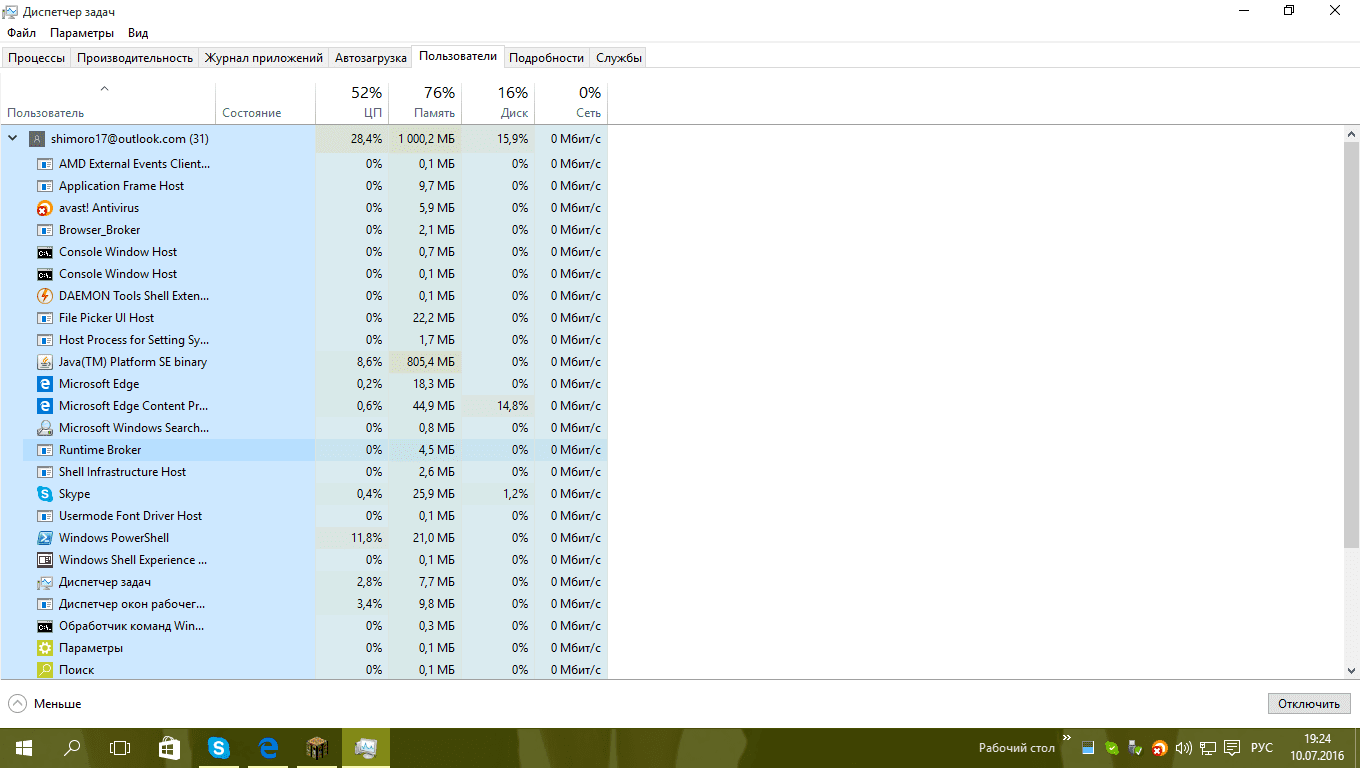1360x768 pixels.
Task: Switch to the Производительность tab
Action: click(135, 58)
